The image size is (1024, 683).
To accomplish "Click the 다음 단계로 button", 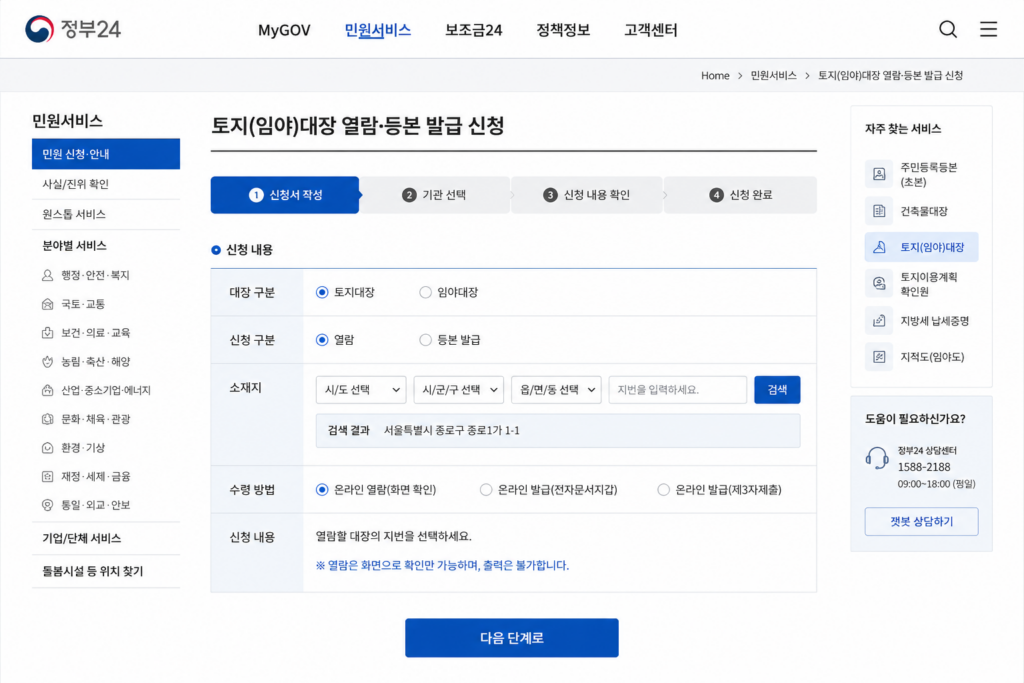I will 511,638.
